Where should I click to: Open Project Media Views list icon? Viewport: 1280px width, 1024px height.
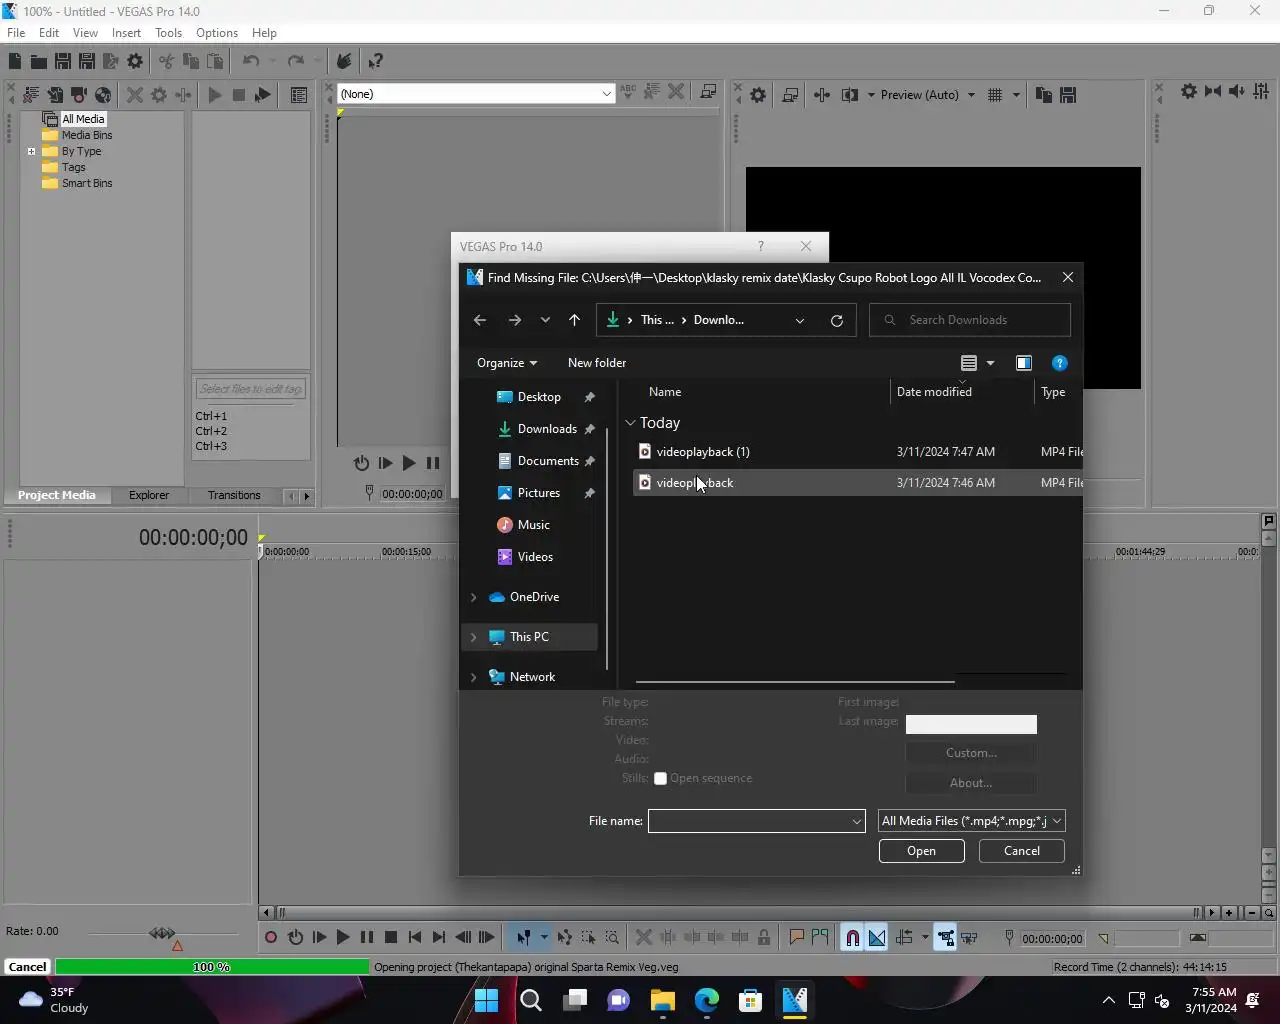click(x=299, y=95)
